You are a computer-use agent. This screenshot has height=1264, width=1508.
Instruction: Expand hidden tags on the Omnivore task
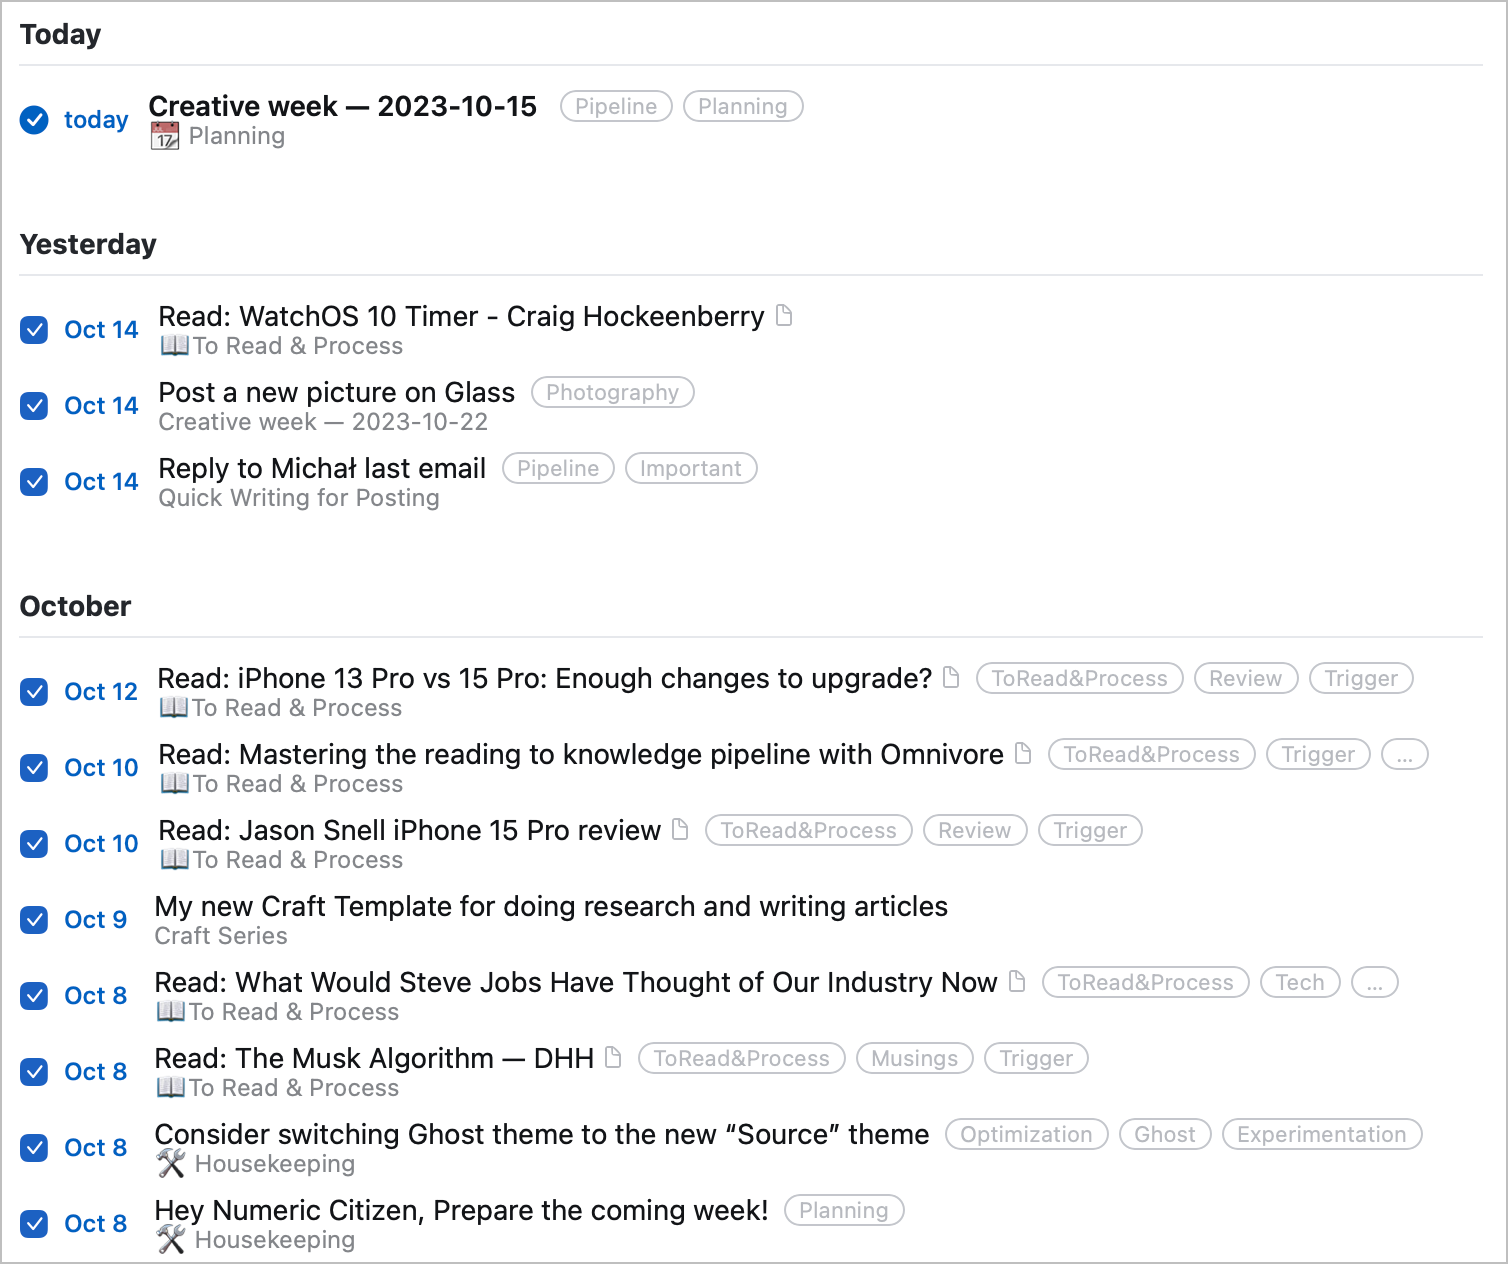(1405, 755)
